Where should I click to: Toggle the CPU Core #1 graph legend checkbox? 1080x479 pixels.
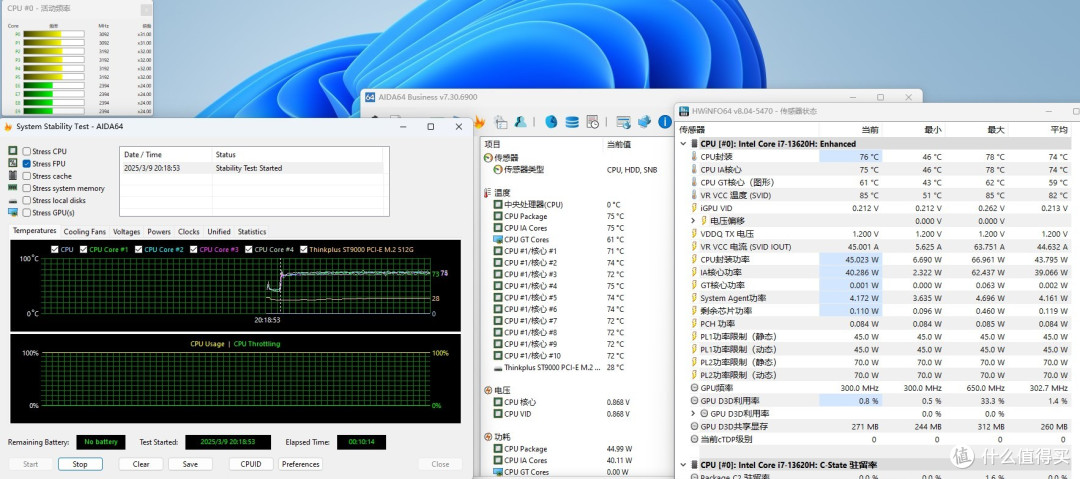click(x=83, y=249)
